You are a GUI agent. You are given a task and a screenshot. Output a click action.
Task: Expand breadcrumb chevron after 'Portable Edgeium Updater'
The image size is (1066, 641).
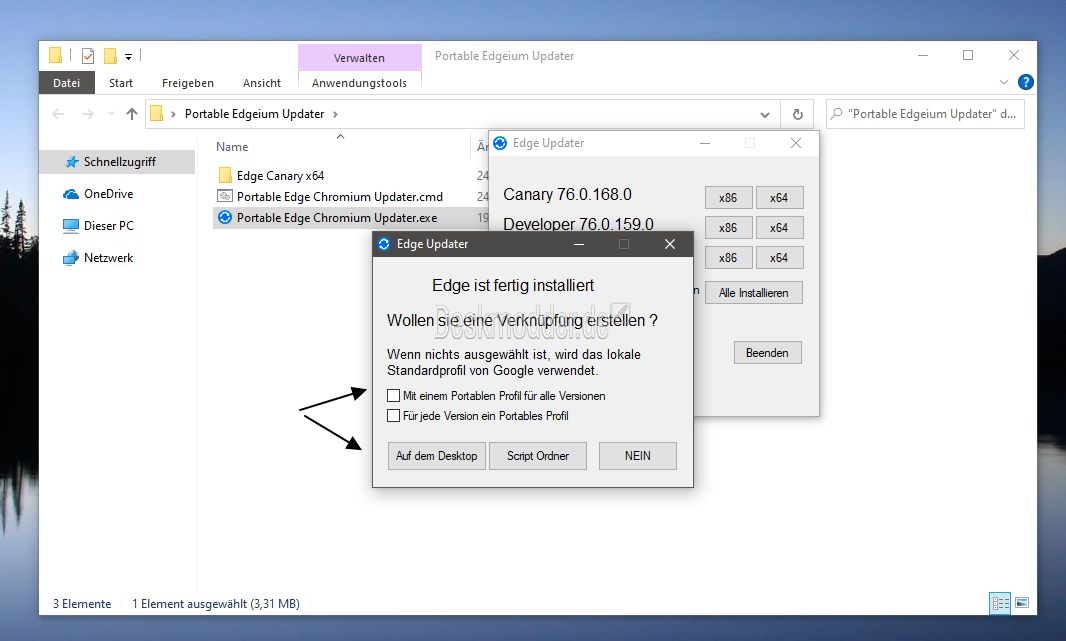pos(335,114)
